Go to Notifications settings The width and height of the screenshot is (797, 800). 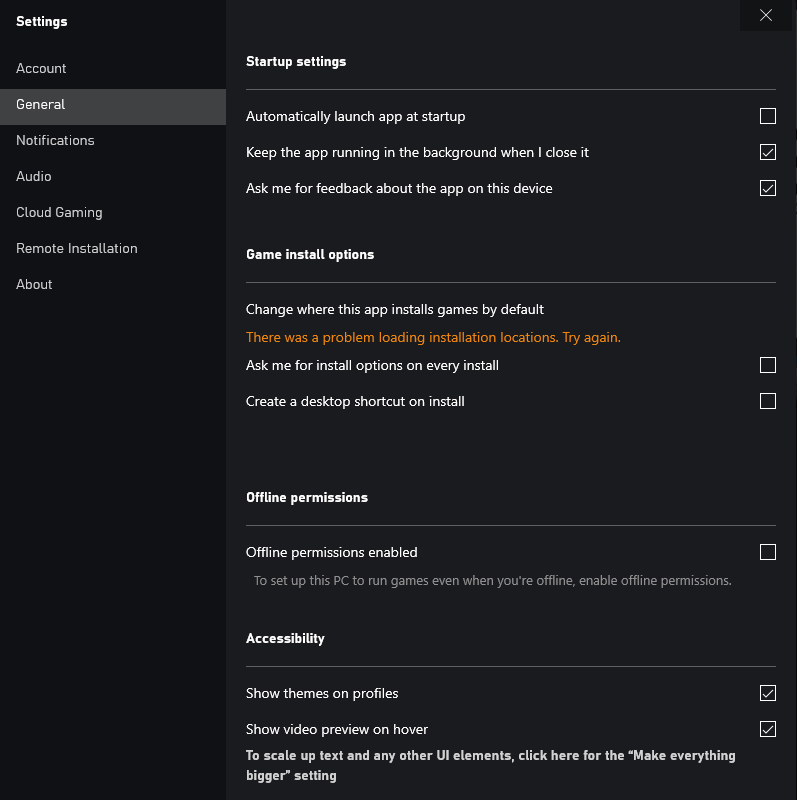[x=55, y=140]
